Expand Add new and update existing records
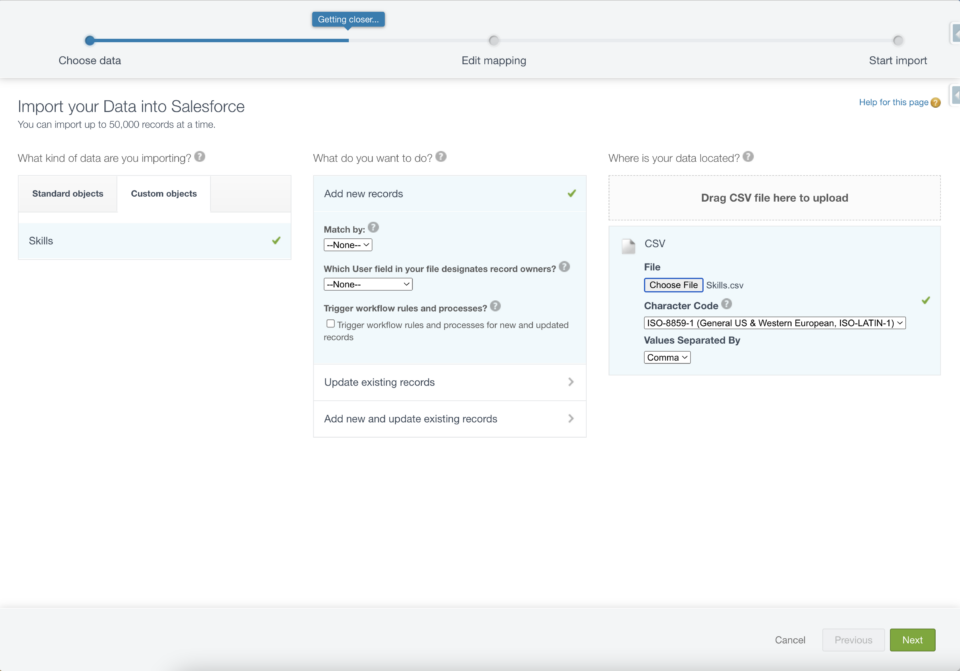The width and height of the screenshot is (960, 671). (449, 419)
